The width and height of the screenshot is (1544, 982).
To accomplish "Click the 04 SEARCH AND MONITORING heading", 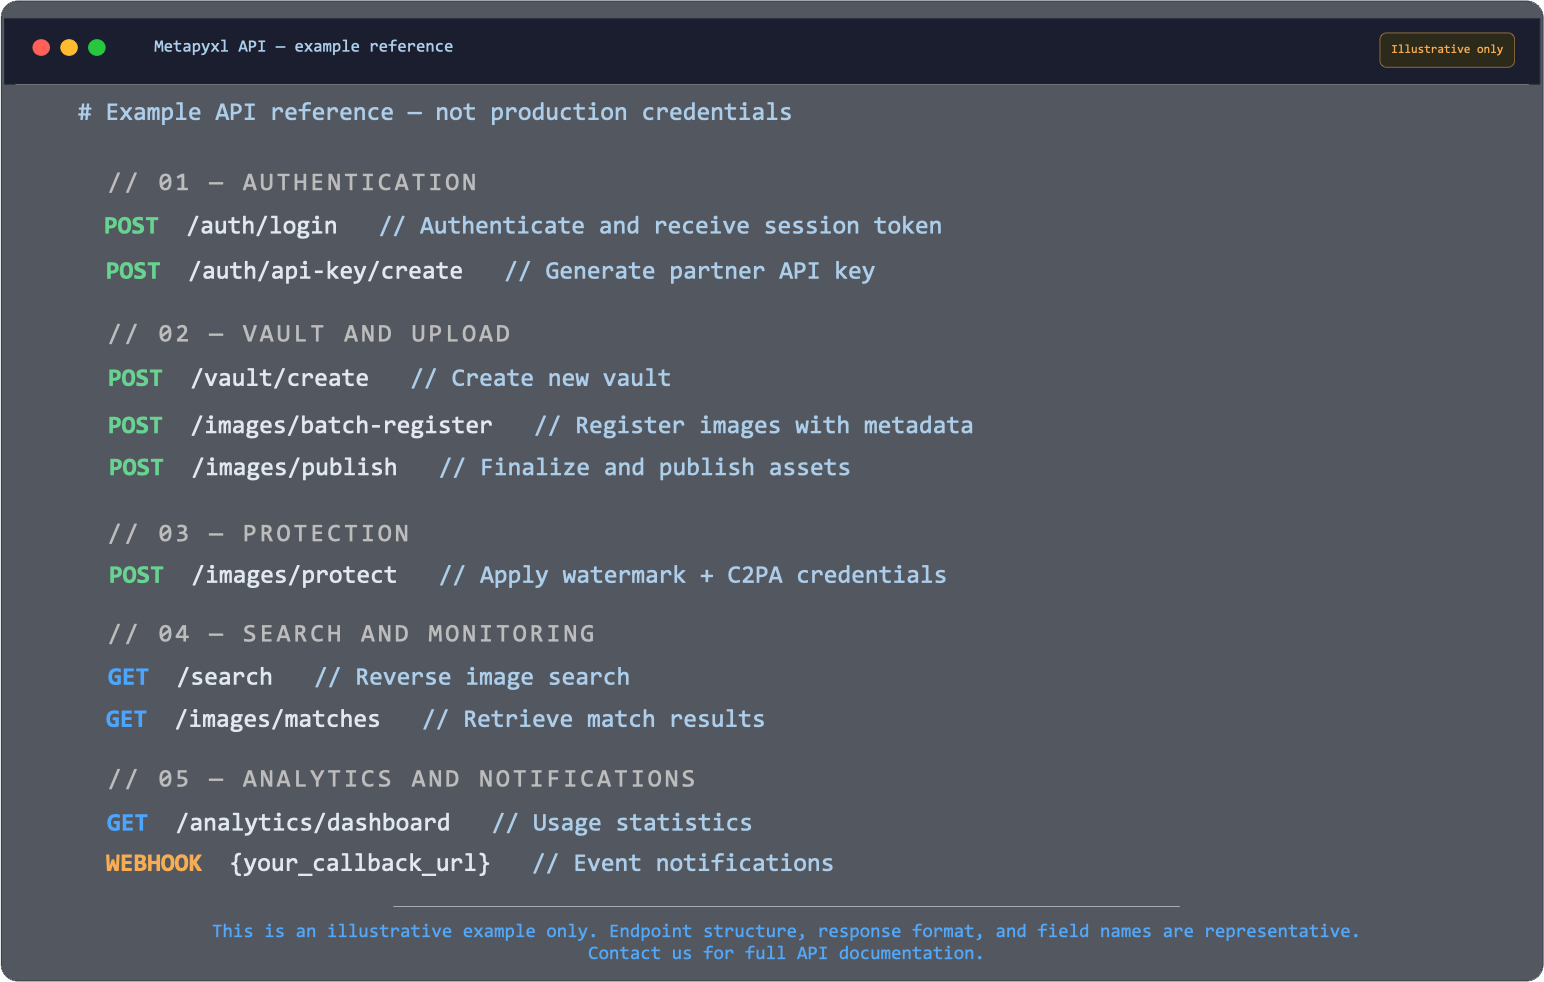I will click(351, 633).
